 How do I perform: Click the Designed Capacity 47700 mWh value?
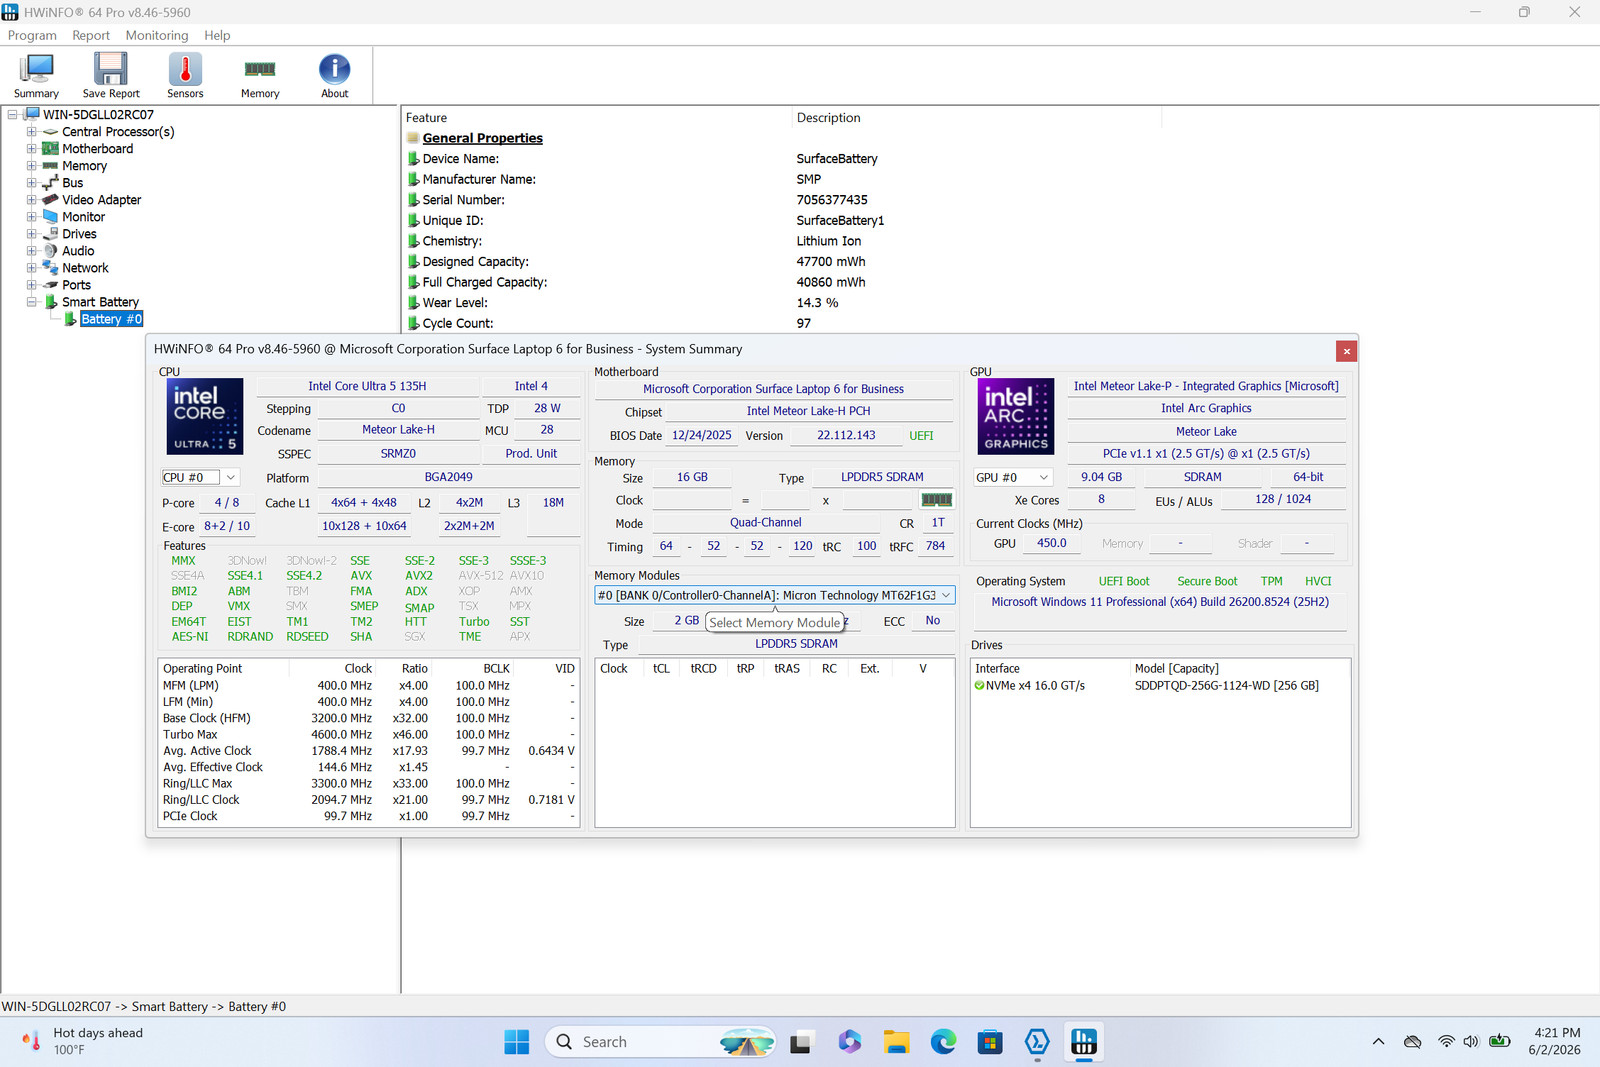pos(831,262)
